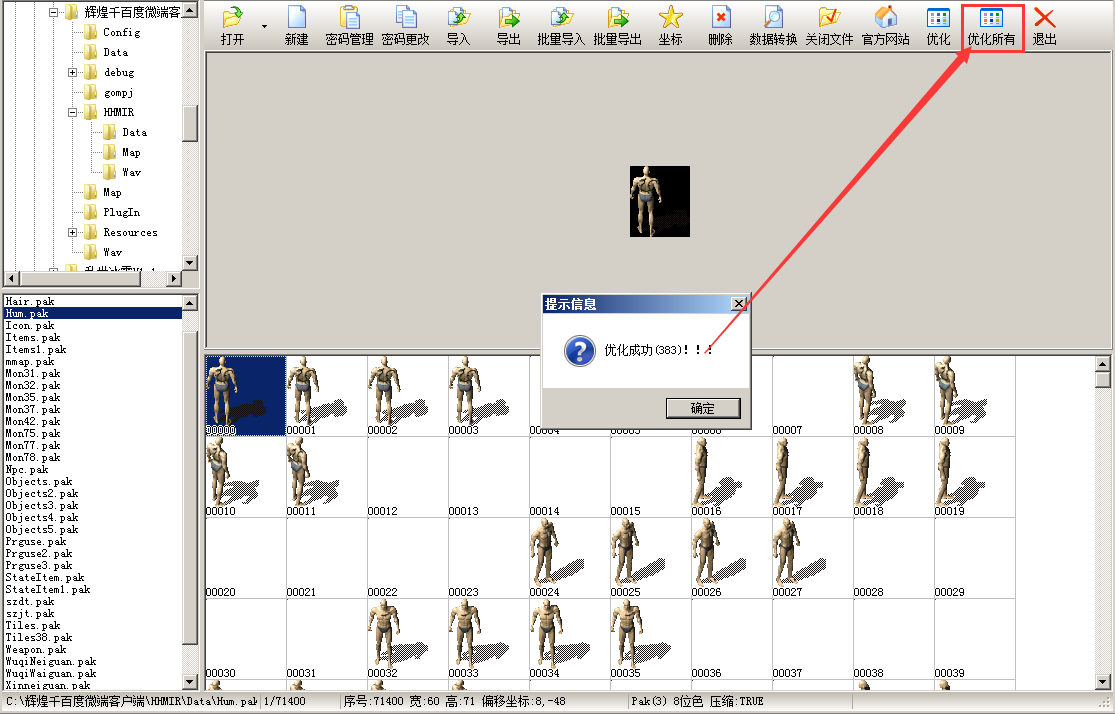Confirm the dialog with 确定 button
This screenshot has width=1115, height=714.
[x=703, y=408]
